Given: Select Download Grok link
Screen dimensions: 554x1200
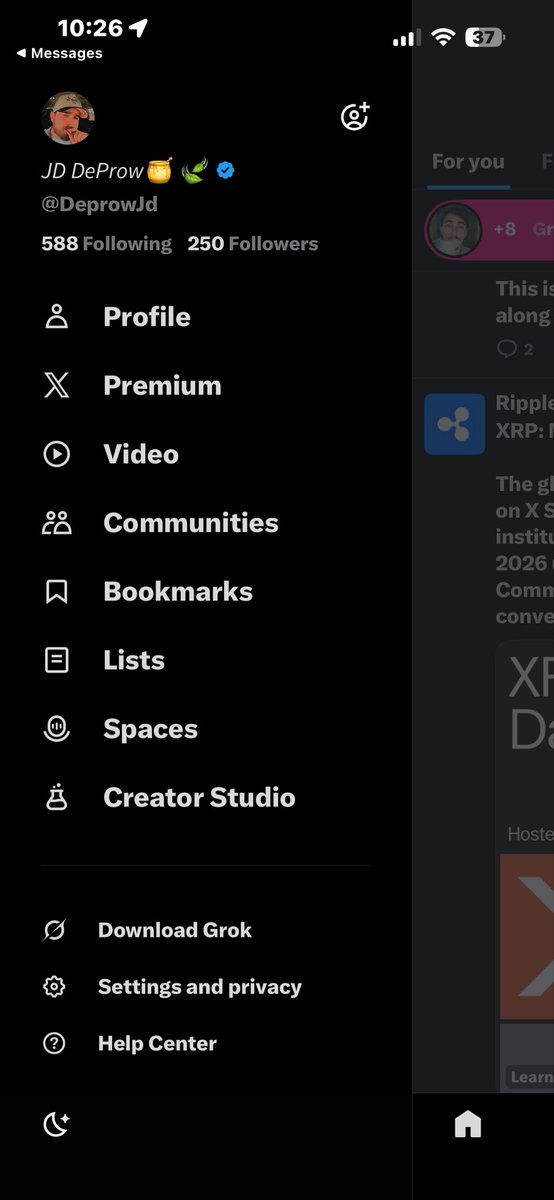Looking at the screenshot, I should (175, 930).
